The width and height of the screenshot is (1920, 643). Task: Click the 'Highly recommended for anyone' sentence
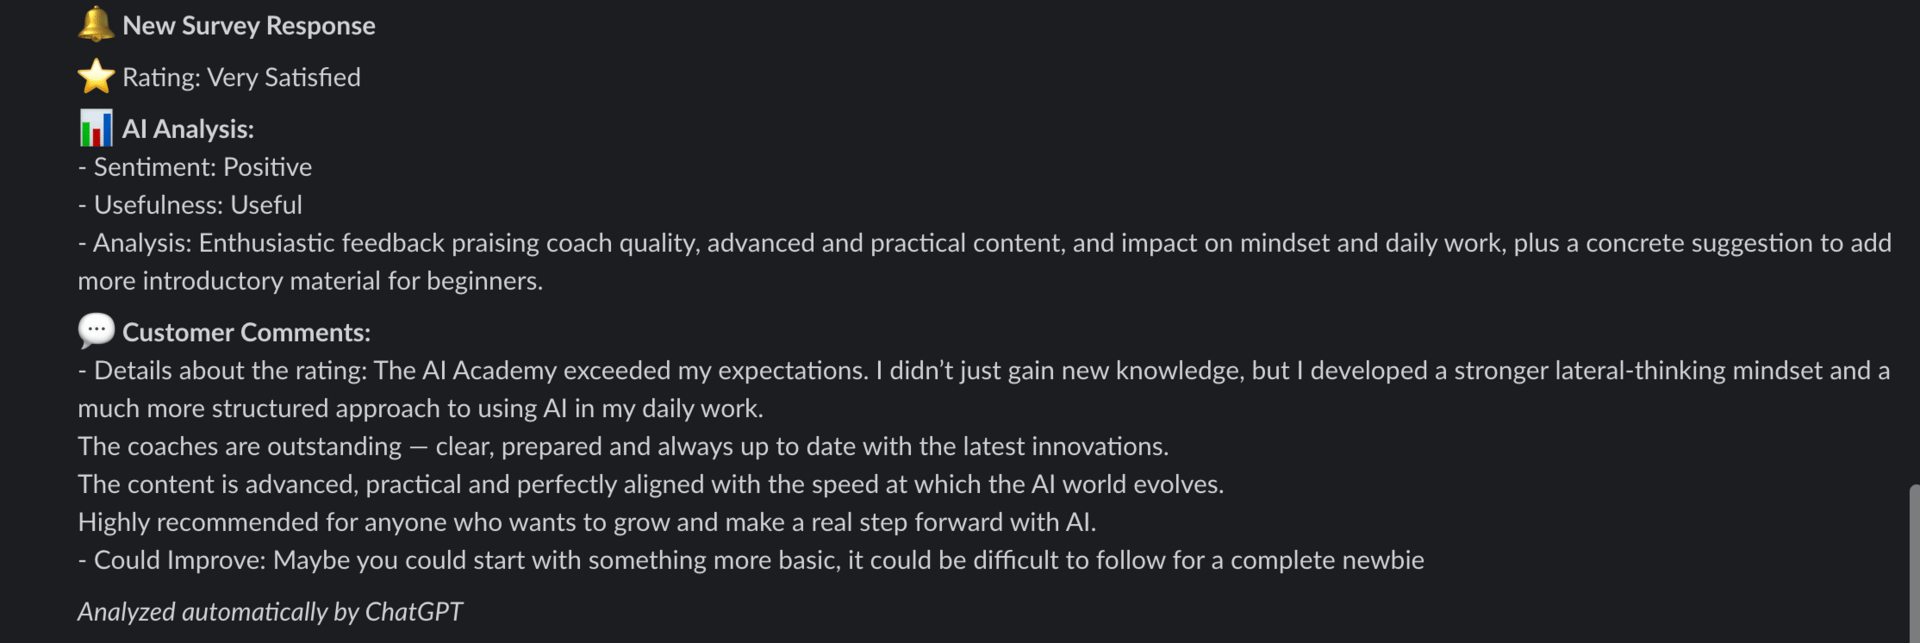(x=587, y=522)
